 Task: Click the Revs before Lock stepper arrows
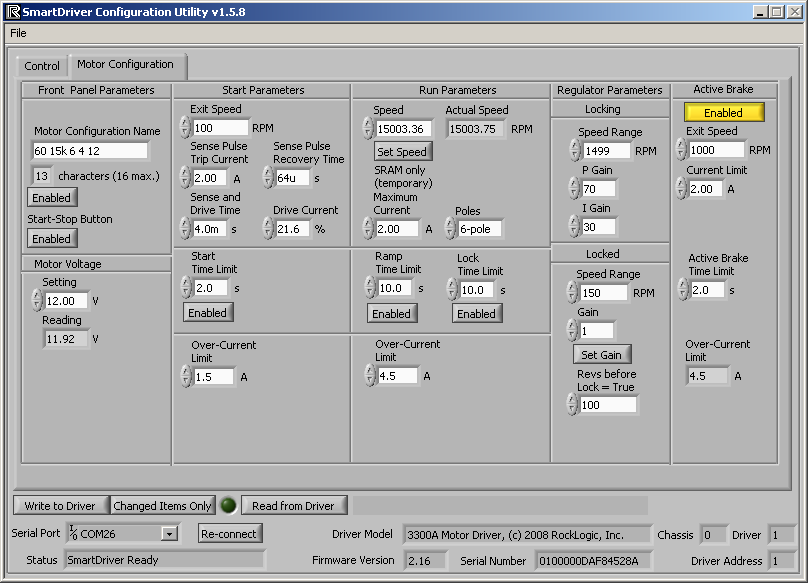tap(572, 405)
